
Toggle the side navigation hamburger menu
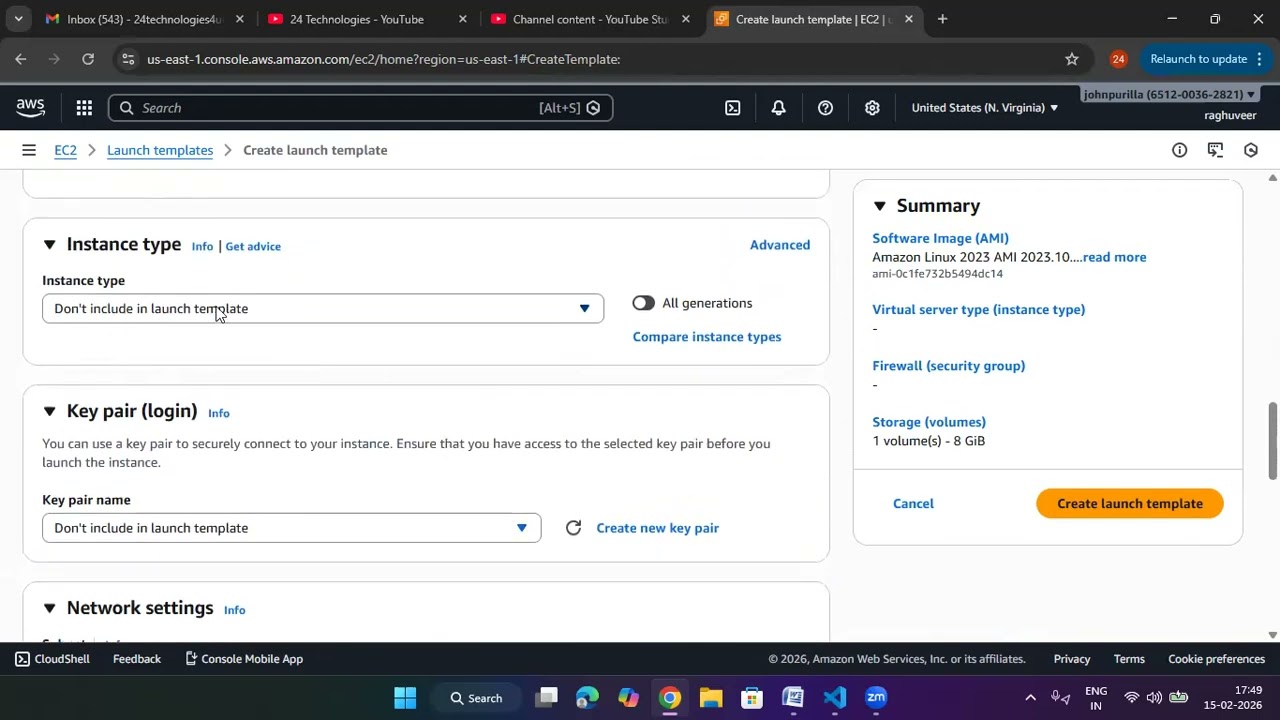click(29, 150)
